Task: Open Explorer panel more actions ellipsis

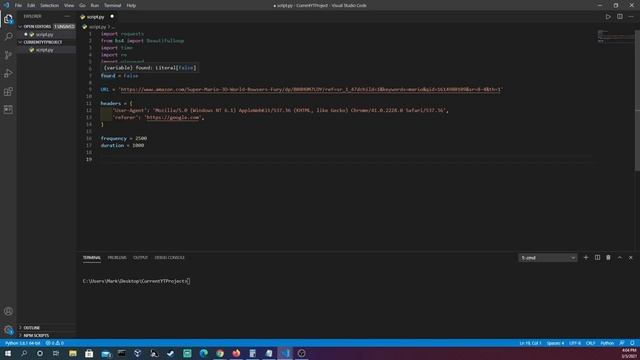Action: pyautogui.click(x=67, y=16)
